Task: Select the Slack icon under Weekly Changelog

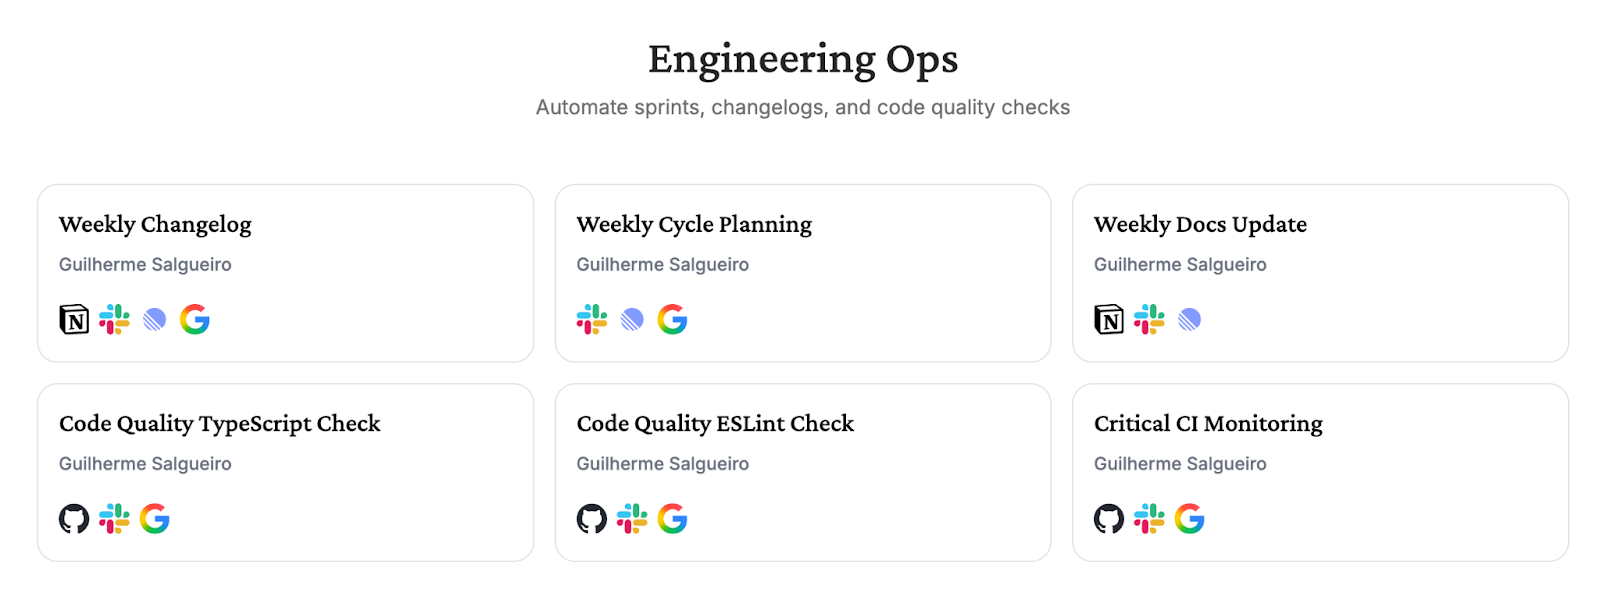Action: pyautogui.click(x=114, y=320)
